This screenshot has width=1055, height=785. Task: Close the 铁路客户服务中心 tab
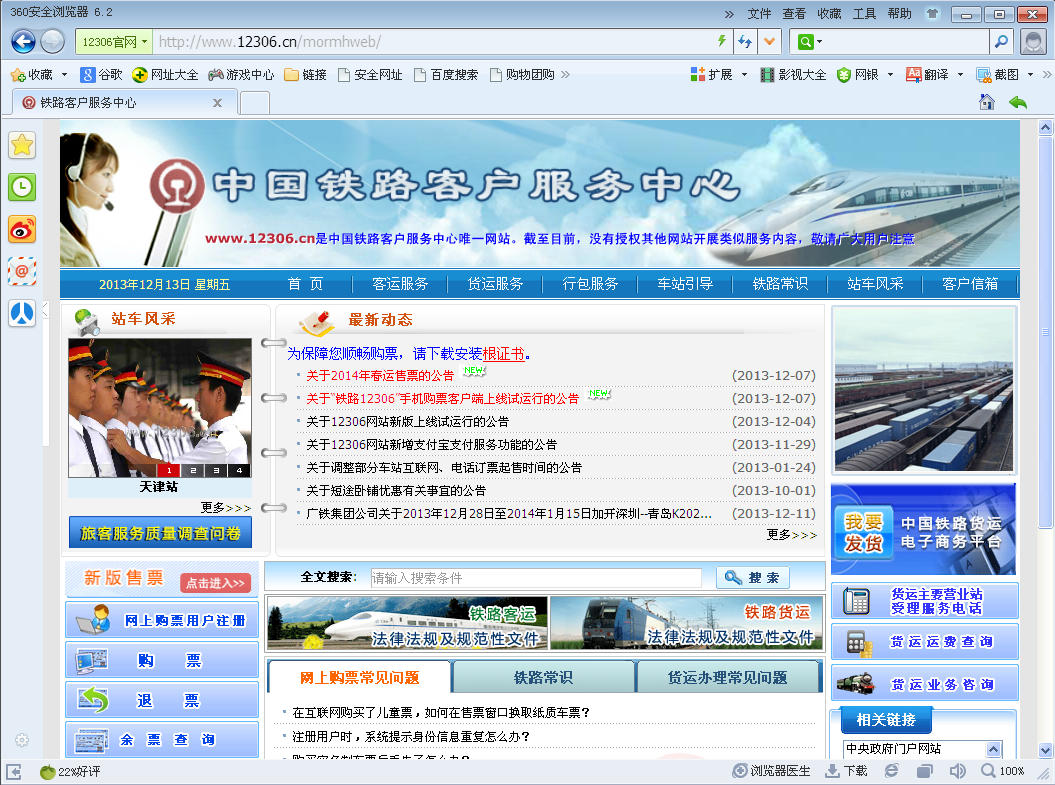coord(217,103)
